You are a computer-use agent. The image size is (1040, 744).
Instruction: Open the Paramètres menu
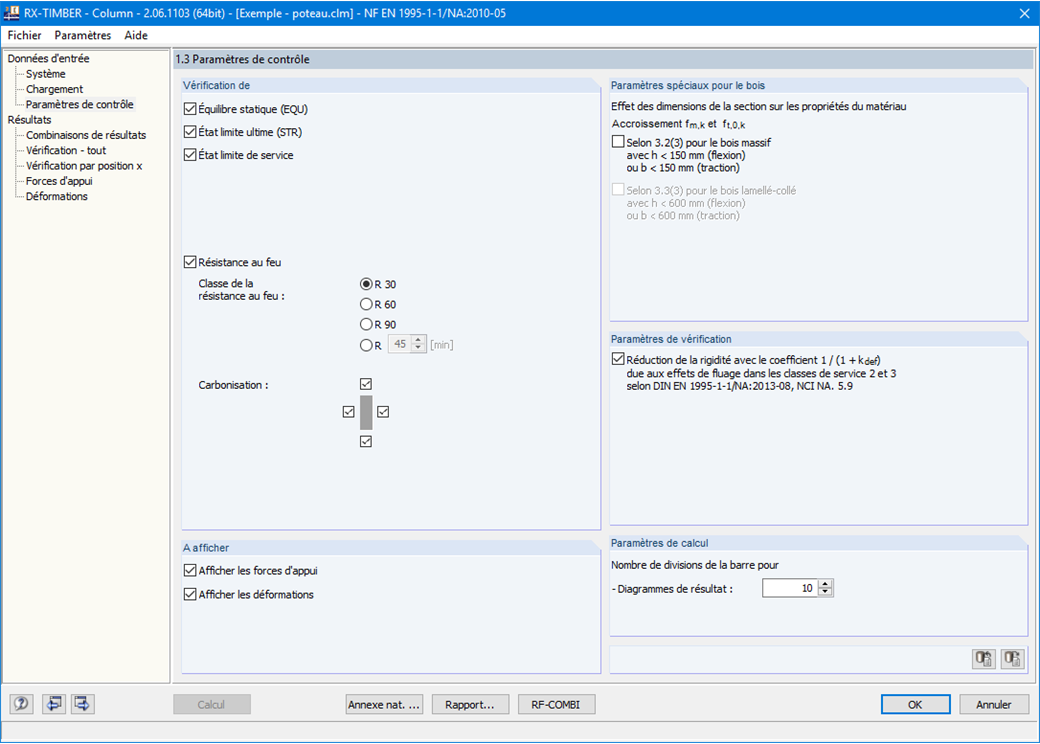83,35
